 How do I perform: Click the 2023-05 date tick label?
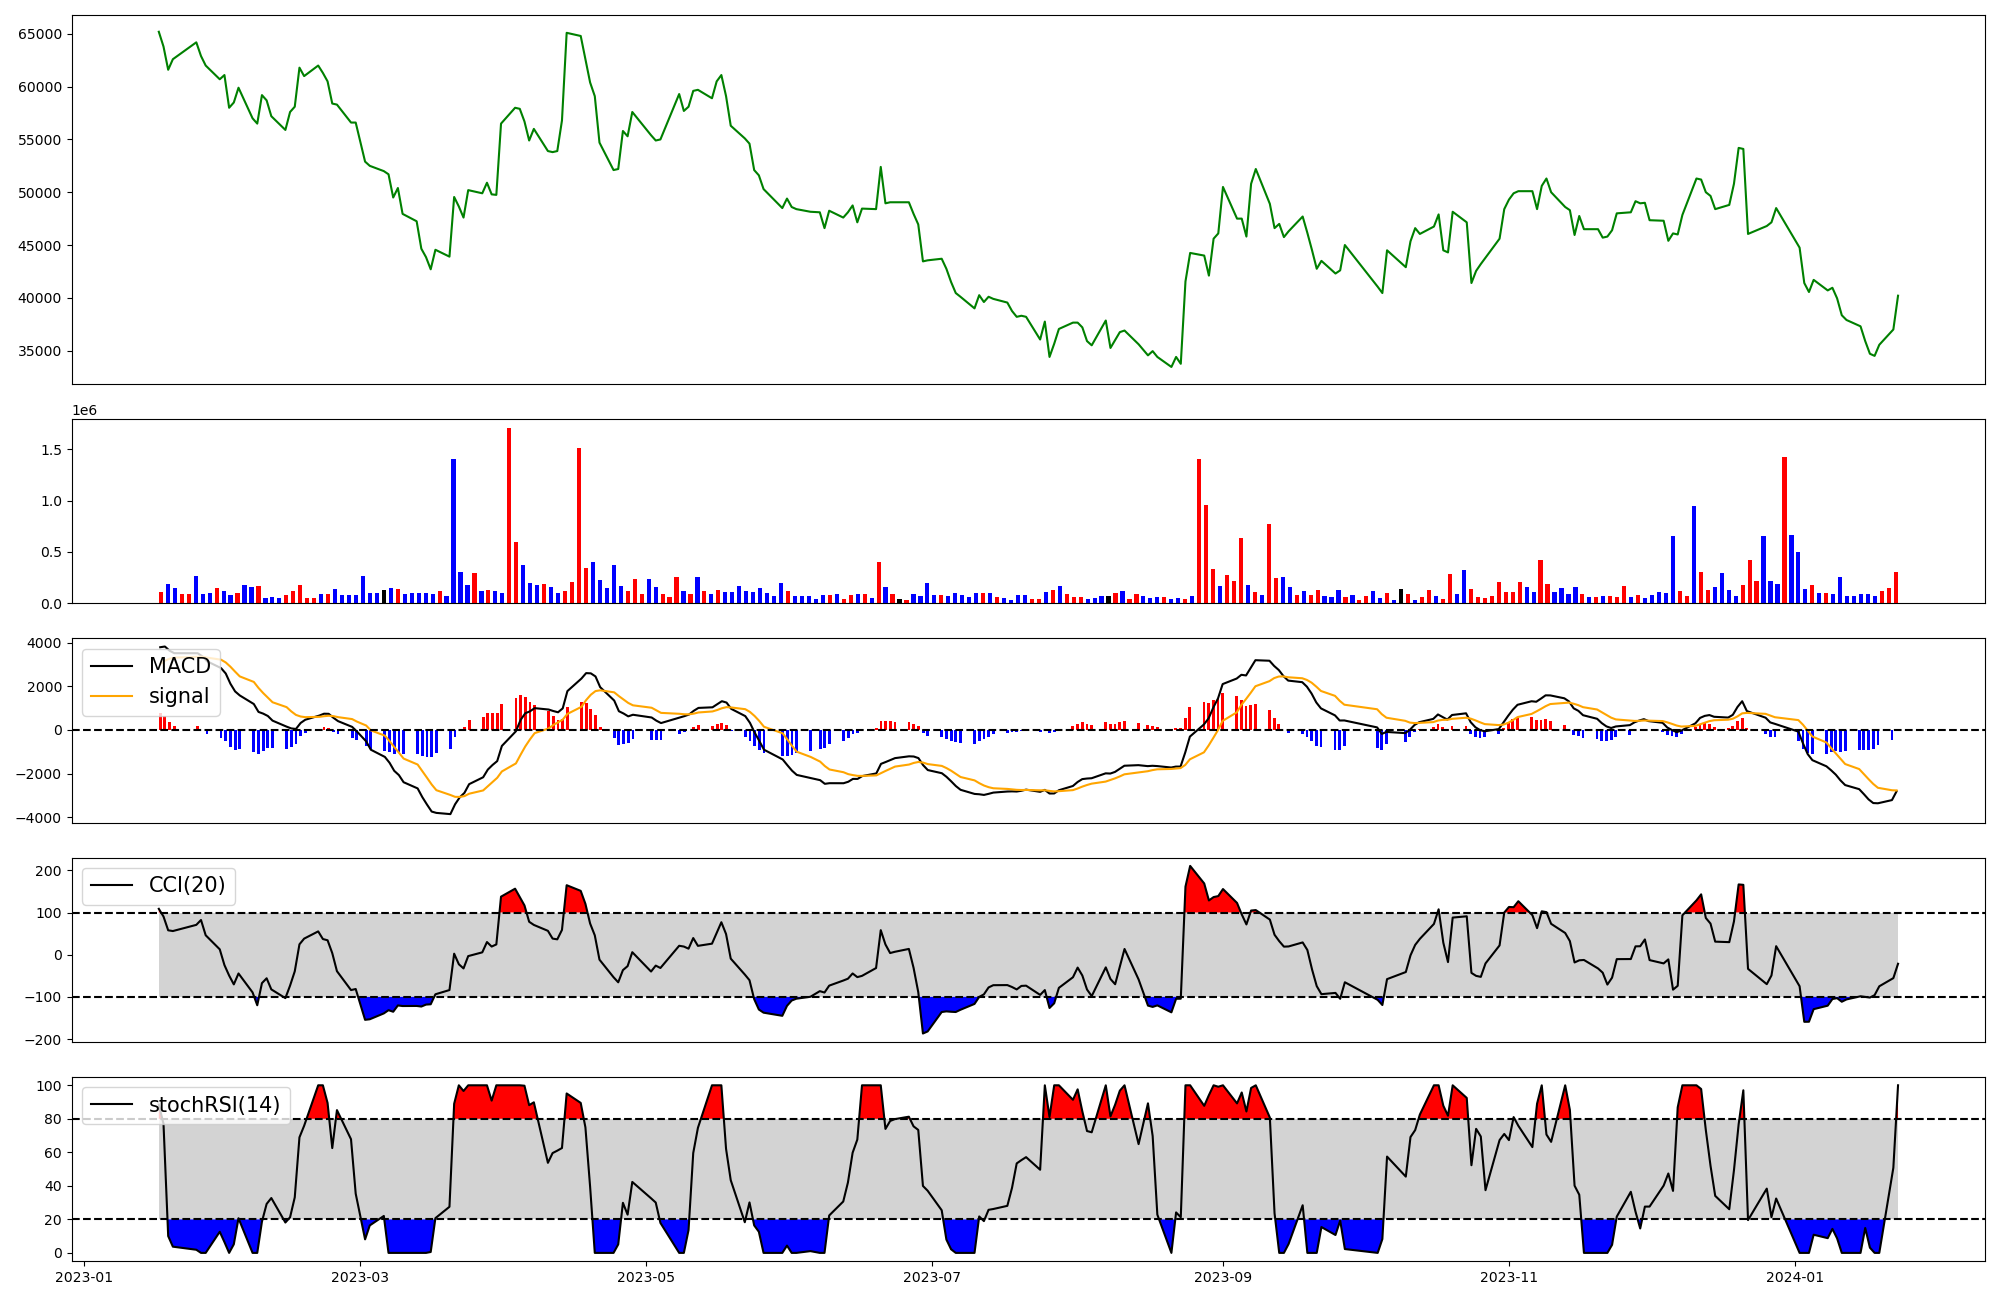[646, 1277]
